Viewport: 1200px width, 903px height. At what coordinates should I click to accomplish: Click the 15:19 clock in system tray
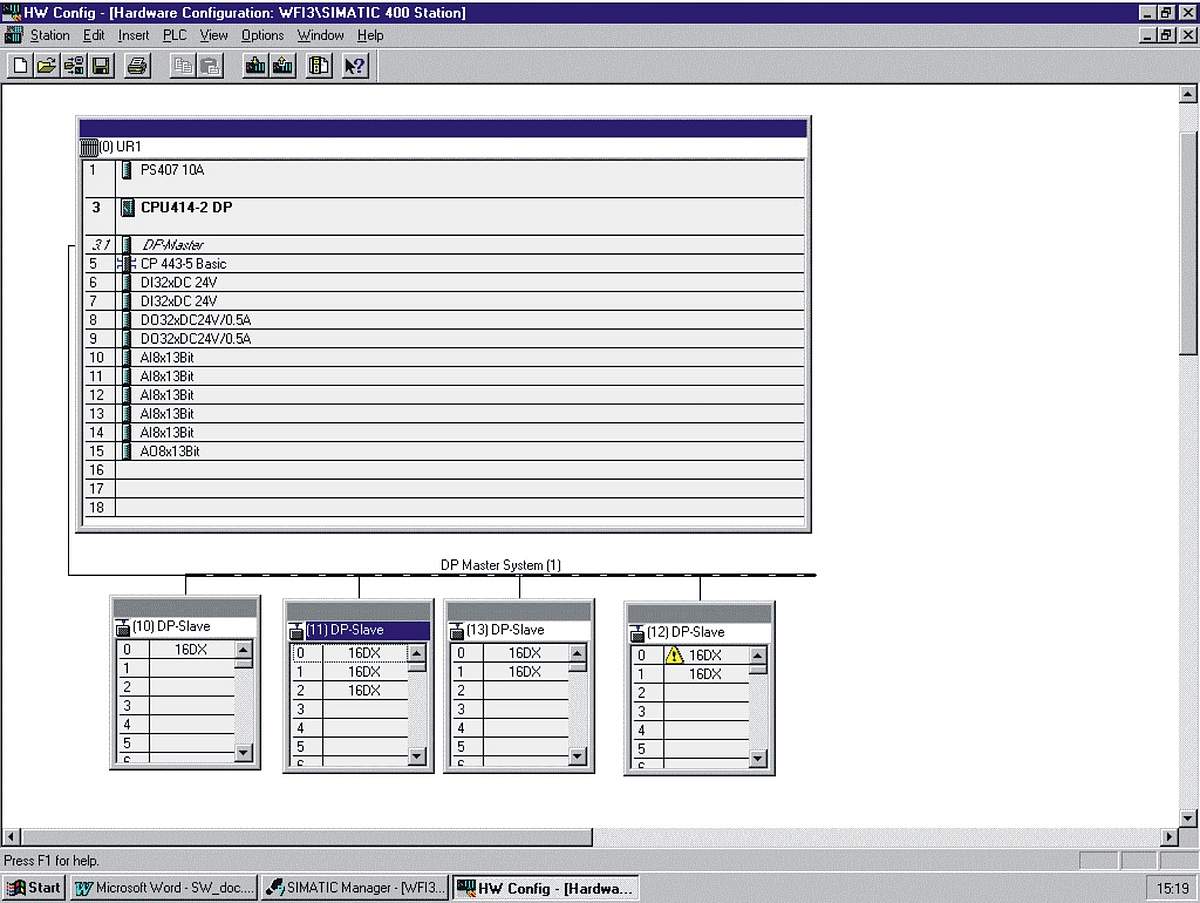pos(1172,888)
